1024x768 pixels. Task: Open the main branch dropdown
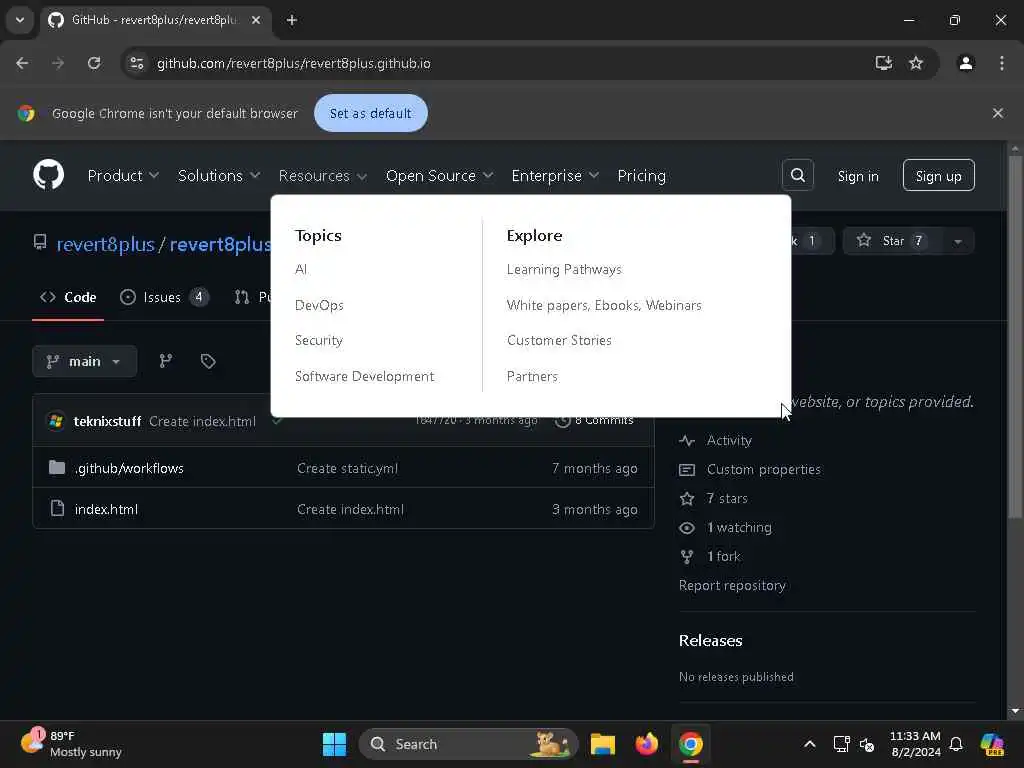tap(84, 361)
